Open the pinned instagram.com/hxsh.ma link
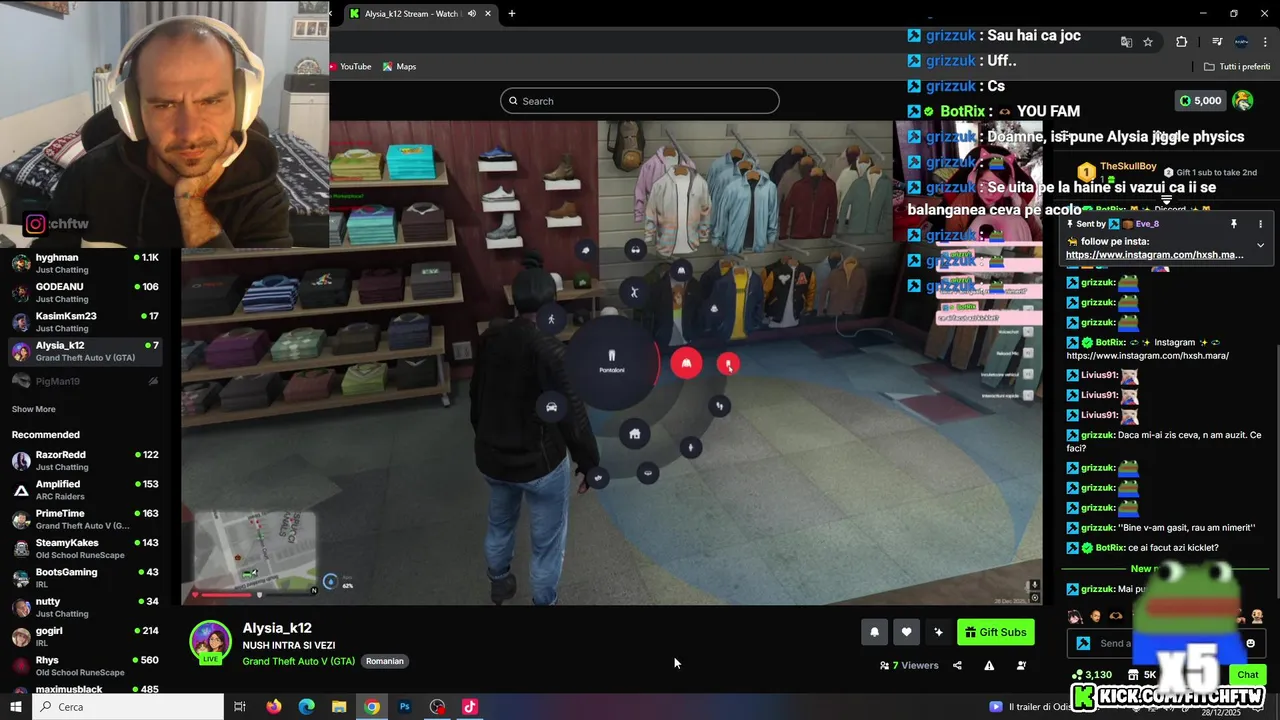The width and height of the screenshot is (1280, 720). pyautogui.click(x=1155, y=255)
